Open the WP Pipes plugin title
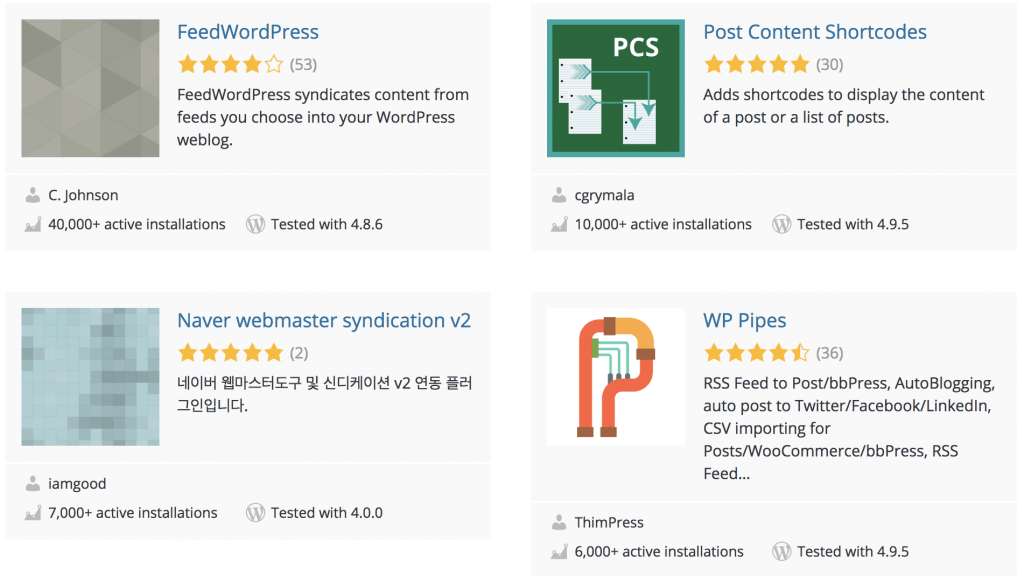Viewport: 1024px width, 576px height. coord(744,321)
